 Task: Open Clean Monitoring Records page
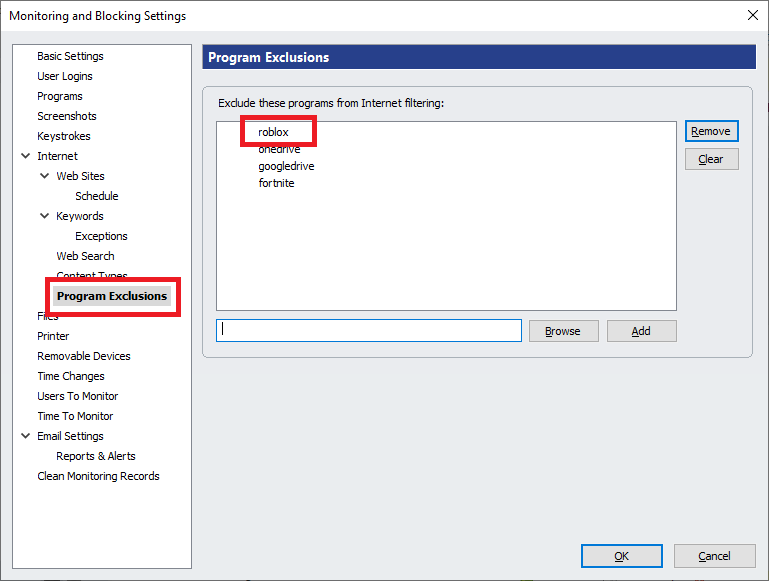pos(98,476)
